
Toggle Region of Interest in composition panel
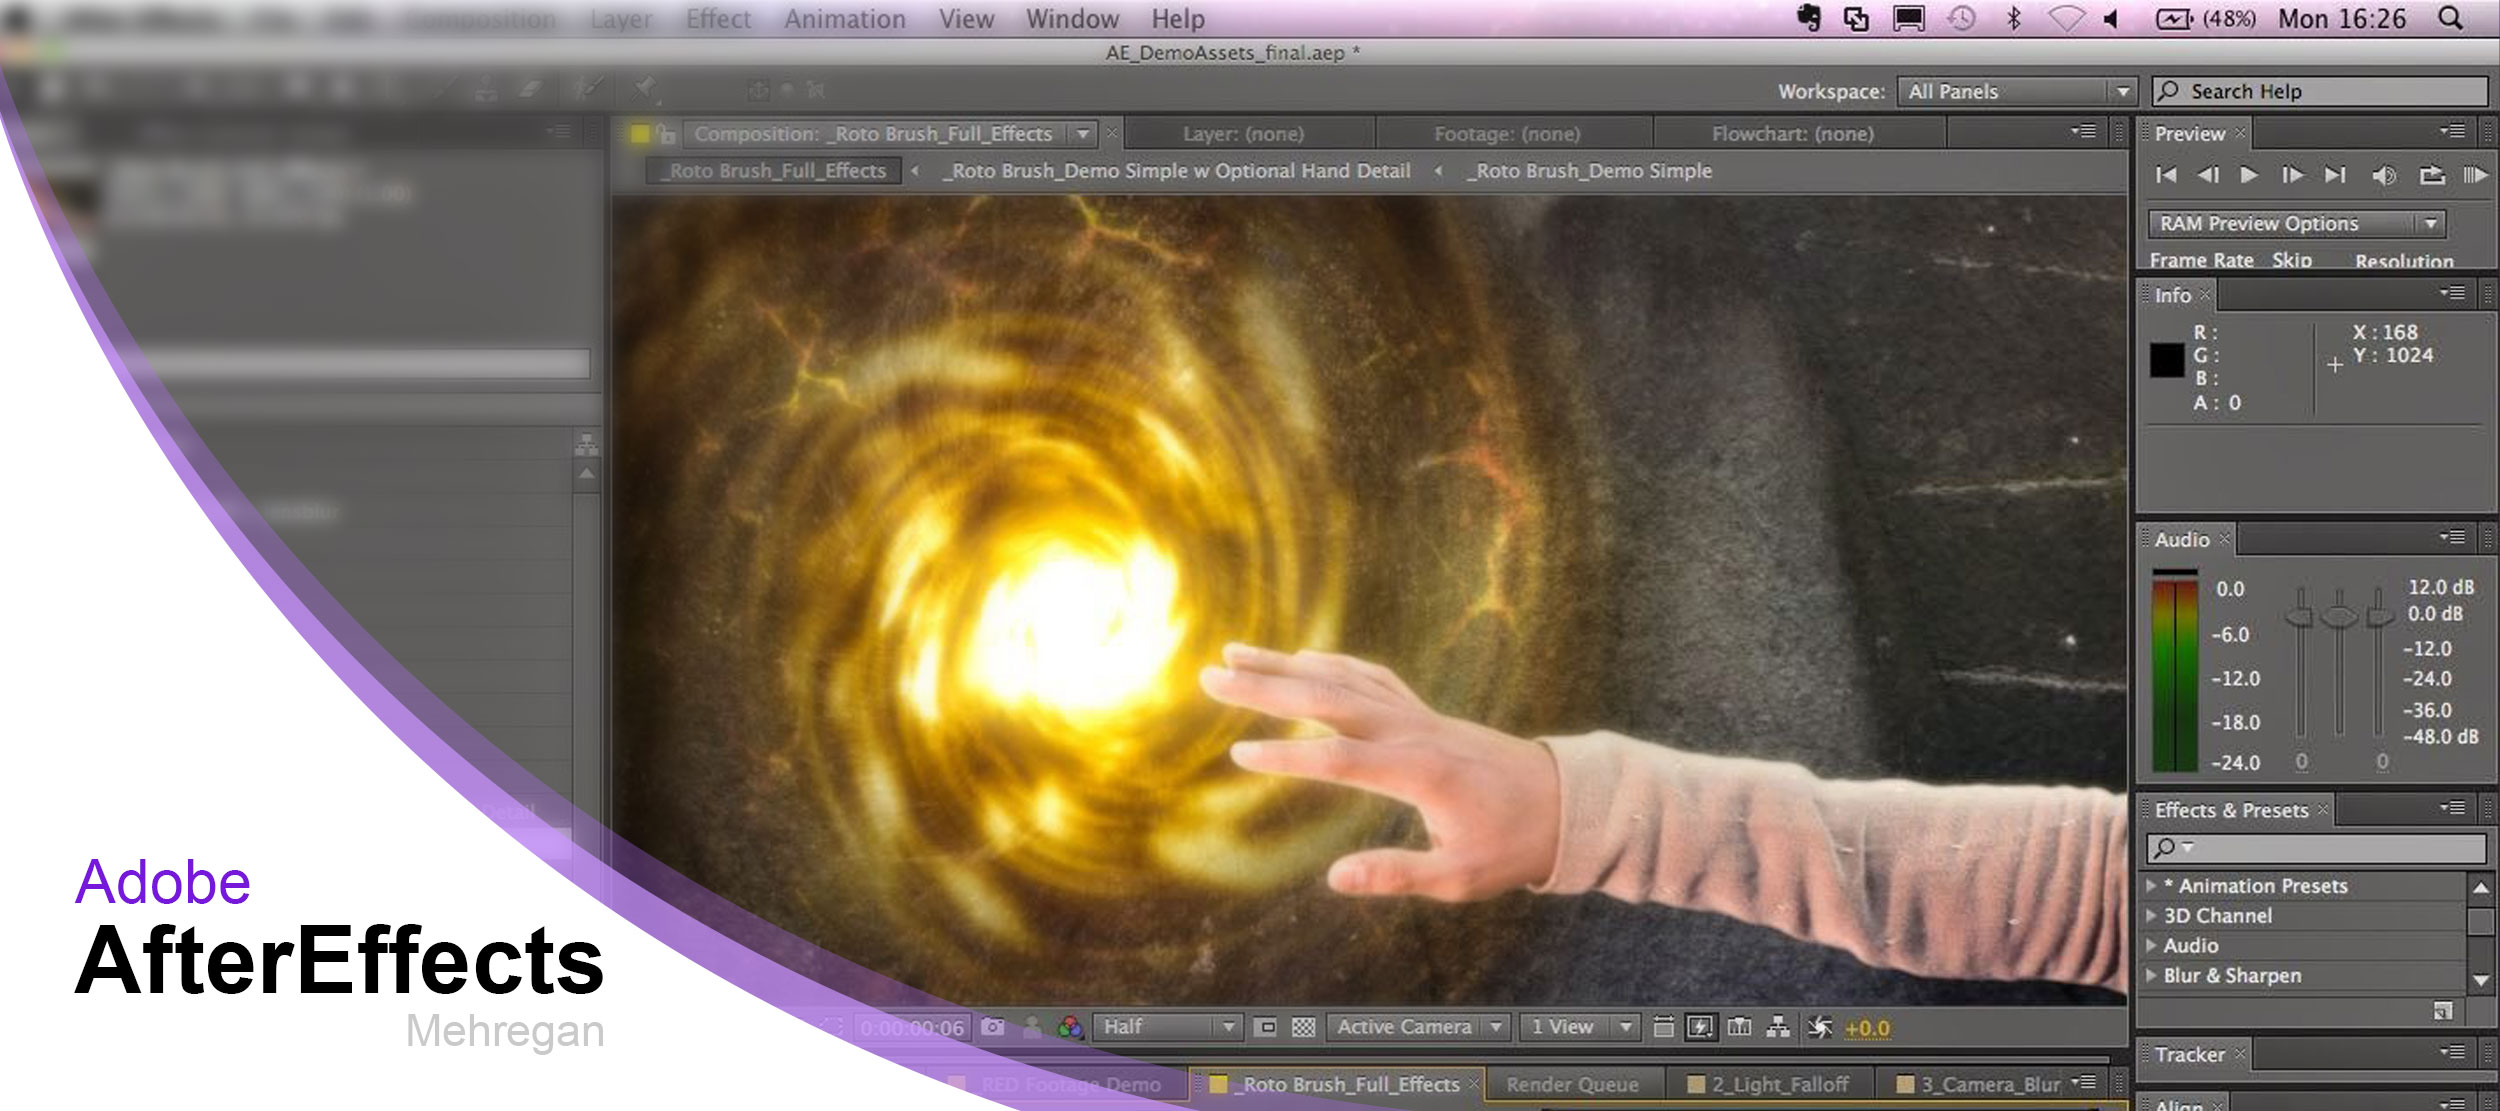(1266, 1026)
